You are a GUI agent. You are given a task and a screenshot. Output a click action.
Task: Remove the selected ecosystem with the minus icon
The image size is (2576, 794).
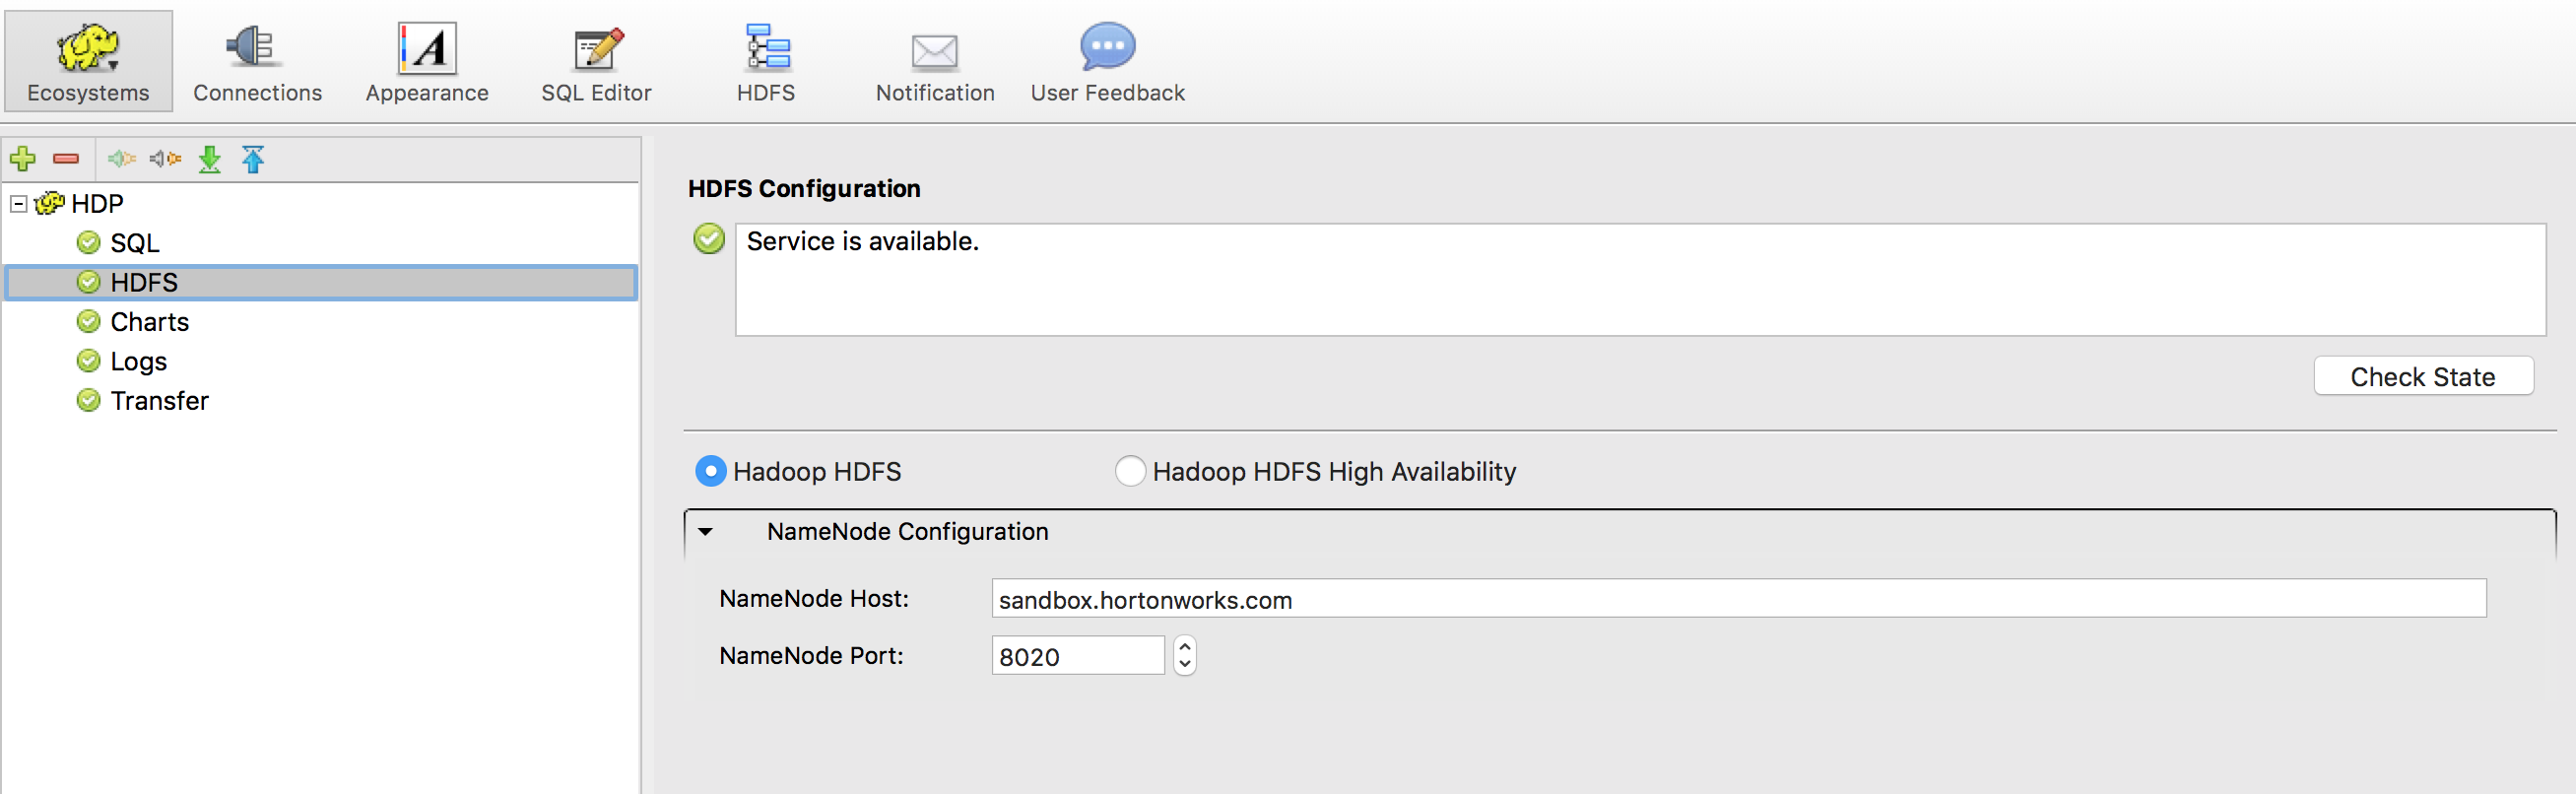click(x=64, y=159)
